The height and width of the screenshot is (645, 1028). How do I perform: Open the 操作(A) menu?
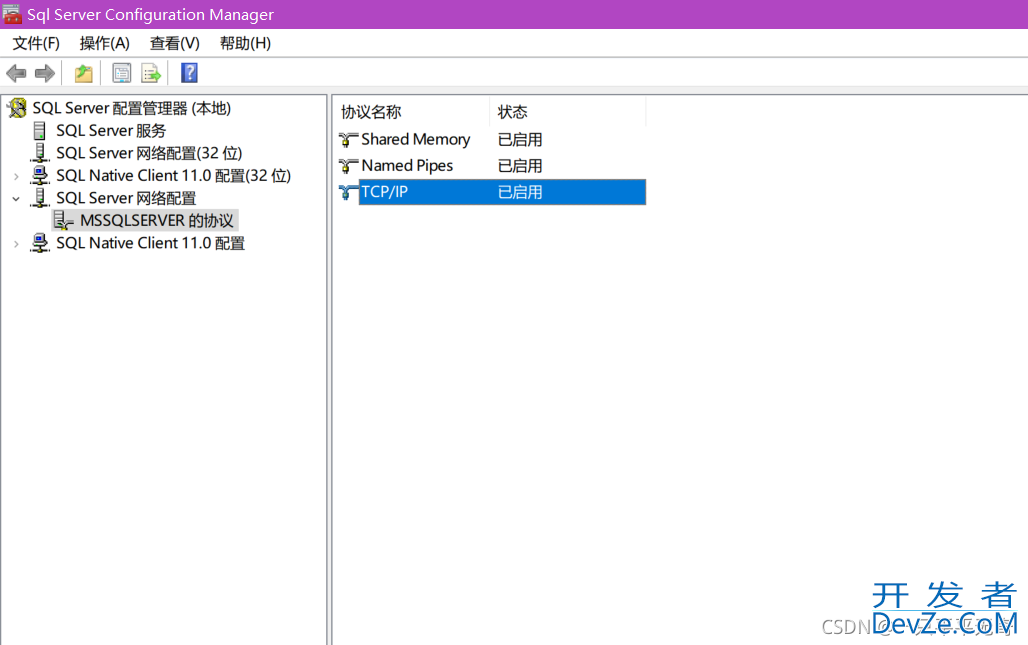[105, 43]
